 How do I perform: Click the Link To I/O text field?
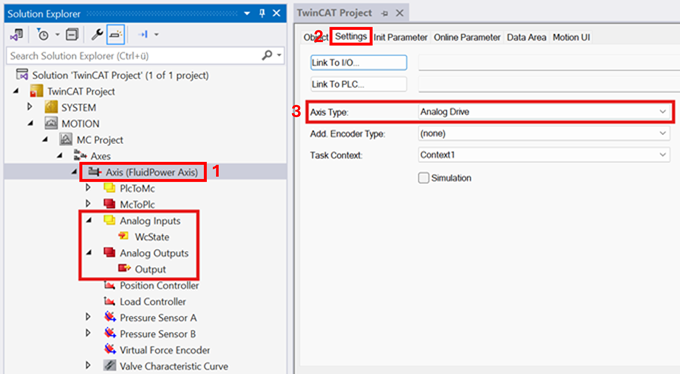pyautogui.click(x=549, y=62)
